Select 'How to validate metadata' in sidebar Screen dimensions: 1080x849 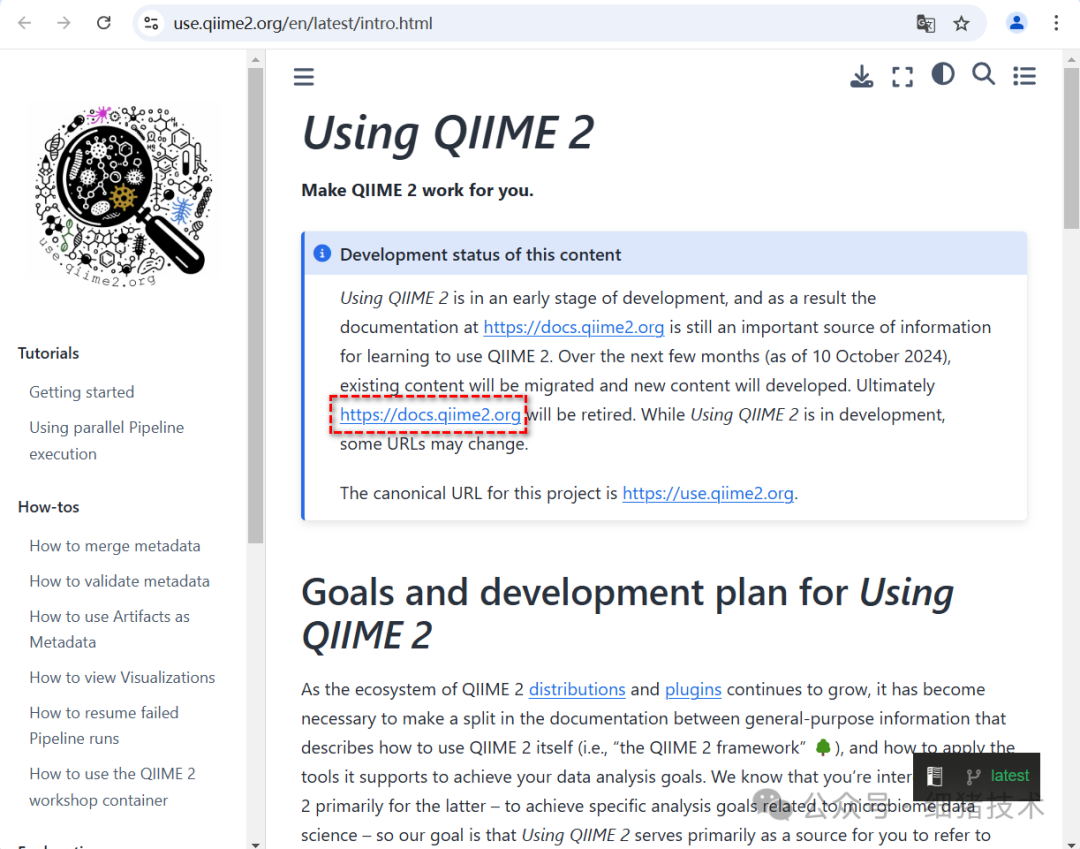119,581
